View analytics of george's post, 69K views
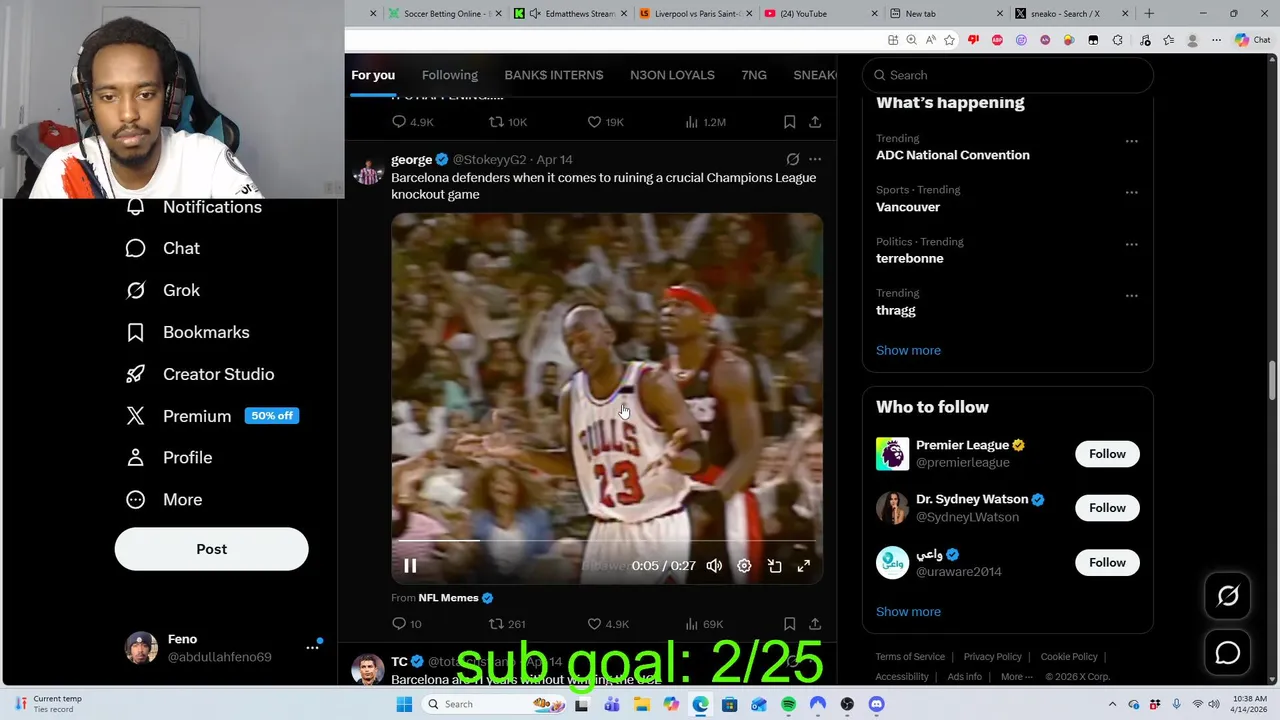 [x=703, y=624]
